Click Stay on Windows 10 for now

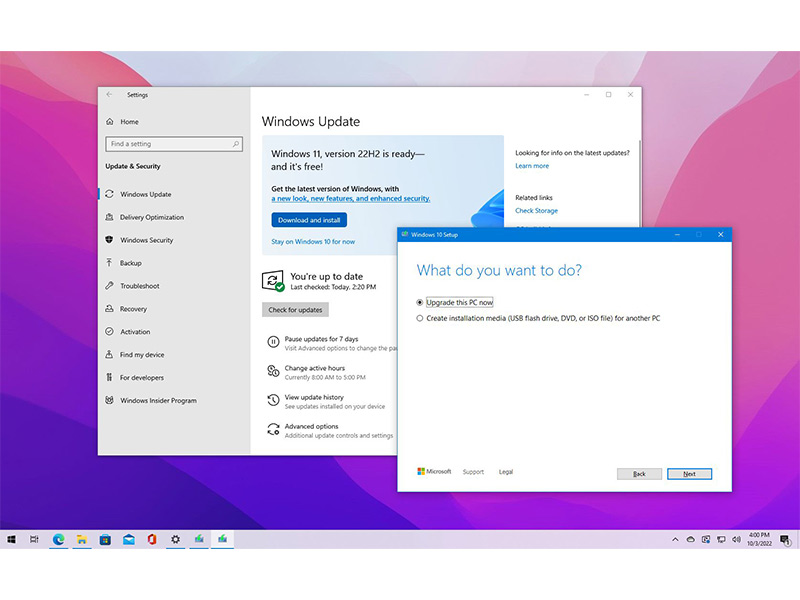[x=313, y=242]
